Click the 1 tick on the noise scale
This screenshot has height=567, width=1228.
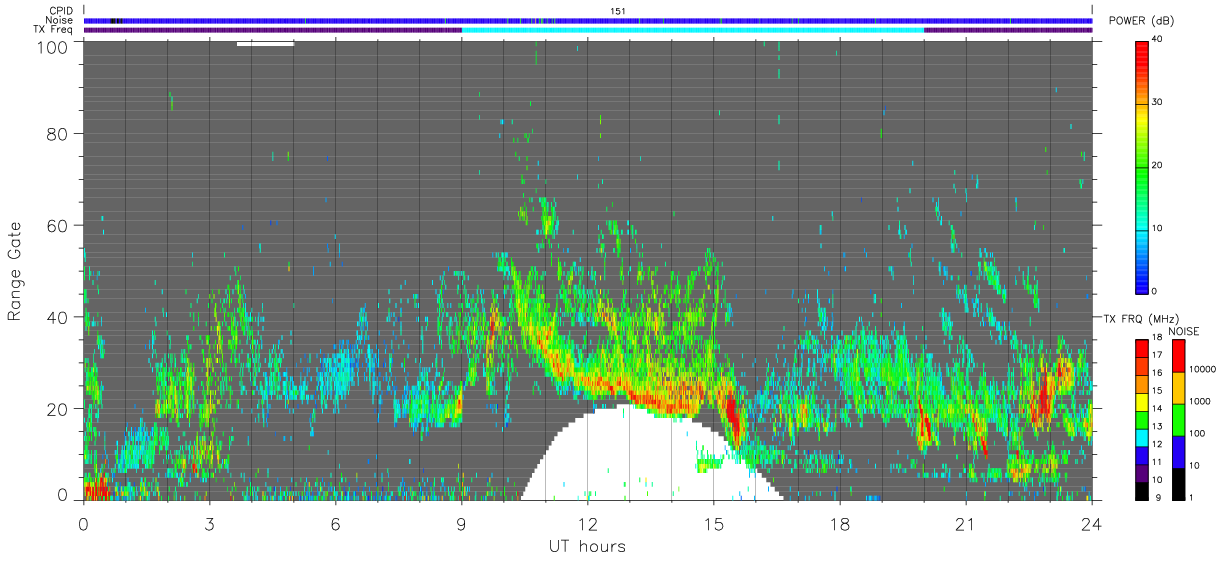point(1192,497)
